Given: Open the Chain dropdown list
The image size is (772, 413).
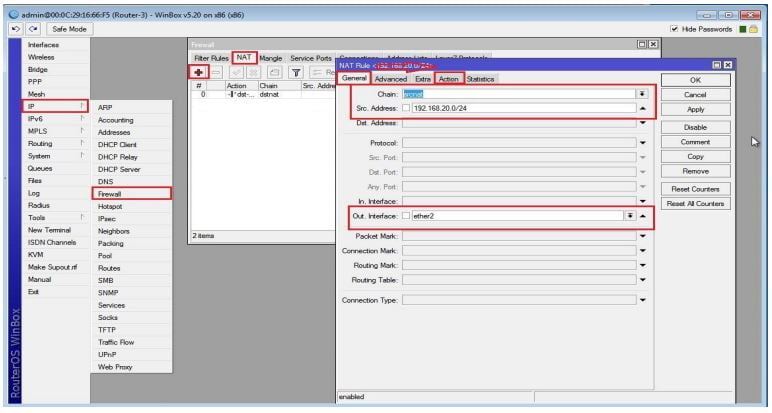Looking at the screenshot, I should 642,93.
